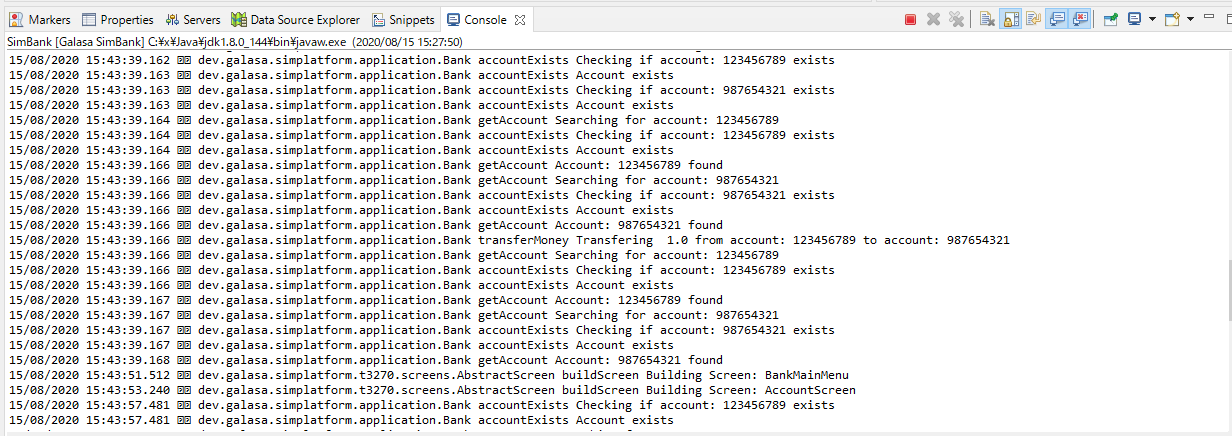Image resolution: width=1232 pixels, height=436 pixels.
Task: Toggle Word Wrap for console output
Action: pos(1033,19)
